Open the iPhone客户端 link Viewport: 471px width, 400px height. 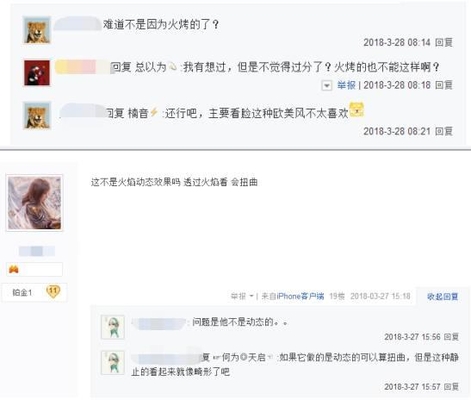tap(300, 296)
